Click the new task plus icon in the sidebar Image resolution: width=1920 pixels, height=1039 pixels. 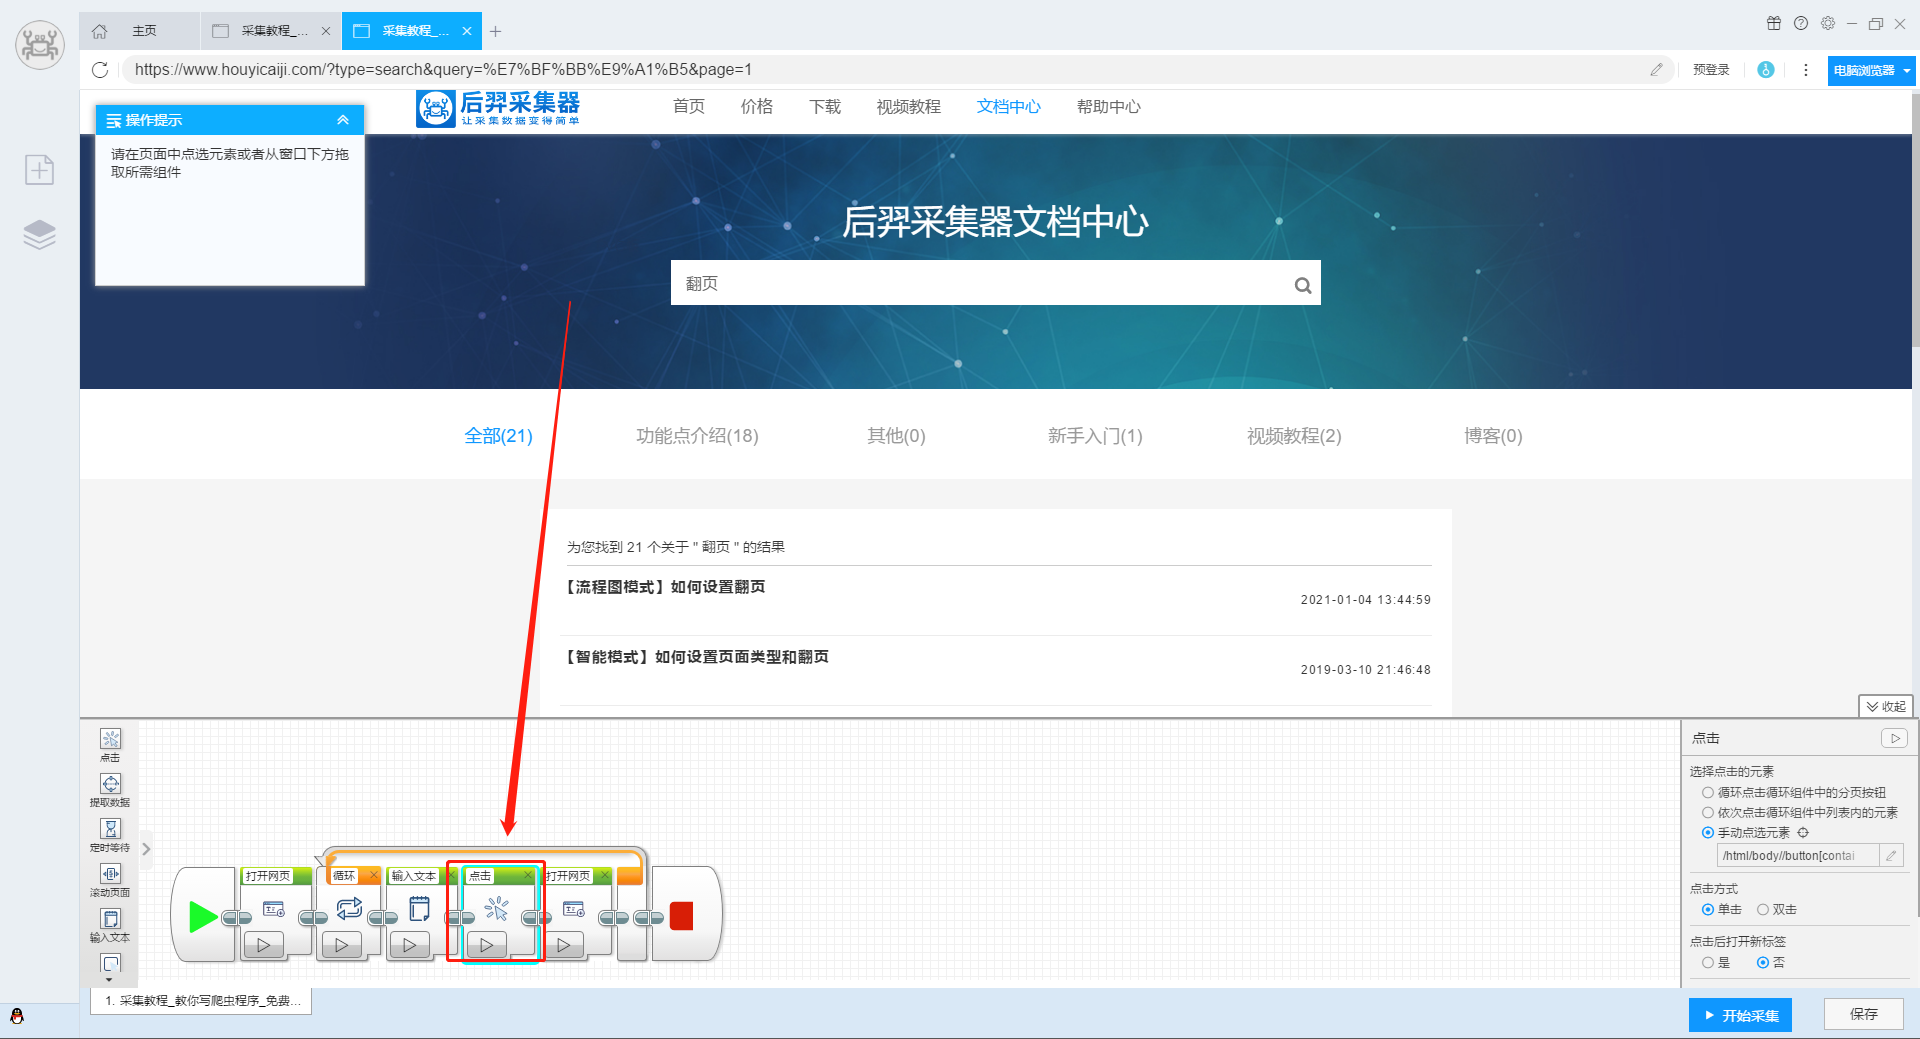pyautogui.click(x=40, y=170)
